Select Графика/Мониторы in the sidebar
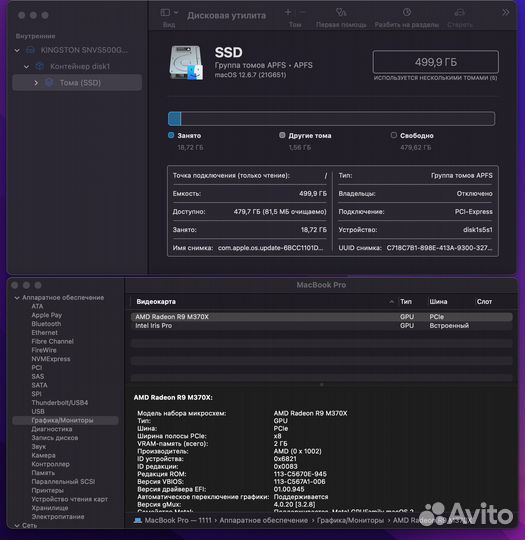Viewport: 525px width, 540px height. (65, 420)
